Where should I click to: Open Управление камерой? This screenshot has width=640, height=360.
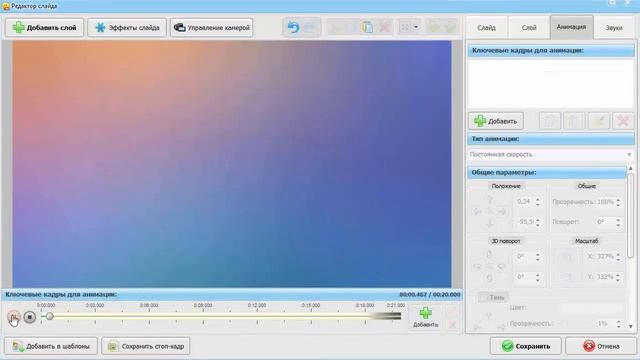coord(211,27)
